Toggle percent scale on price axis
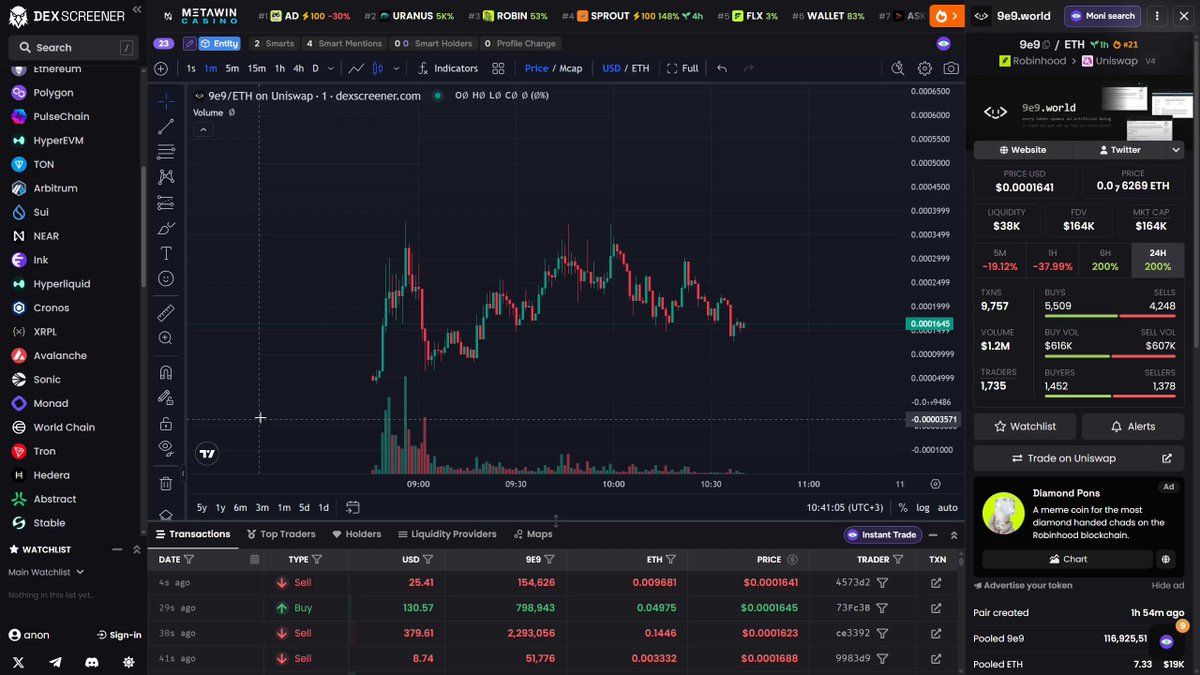Screen dimensions: 1200x675 (903, 507)
